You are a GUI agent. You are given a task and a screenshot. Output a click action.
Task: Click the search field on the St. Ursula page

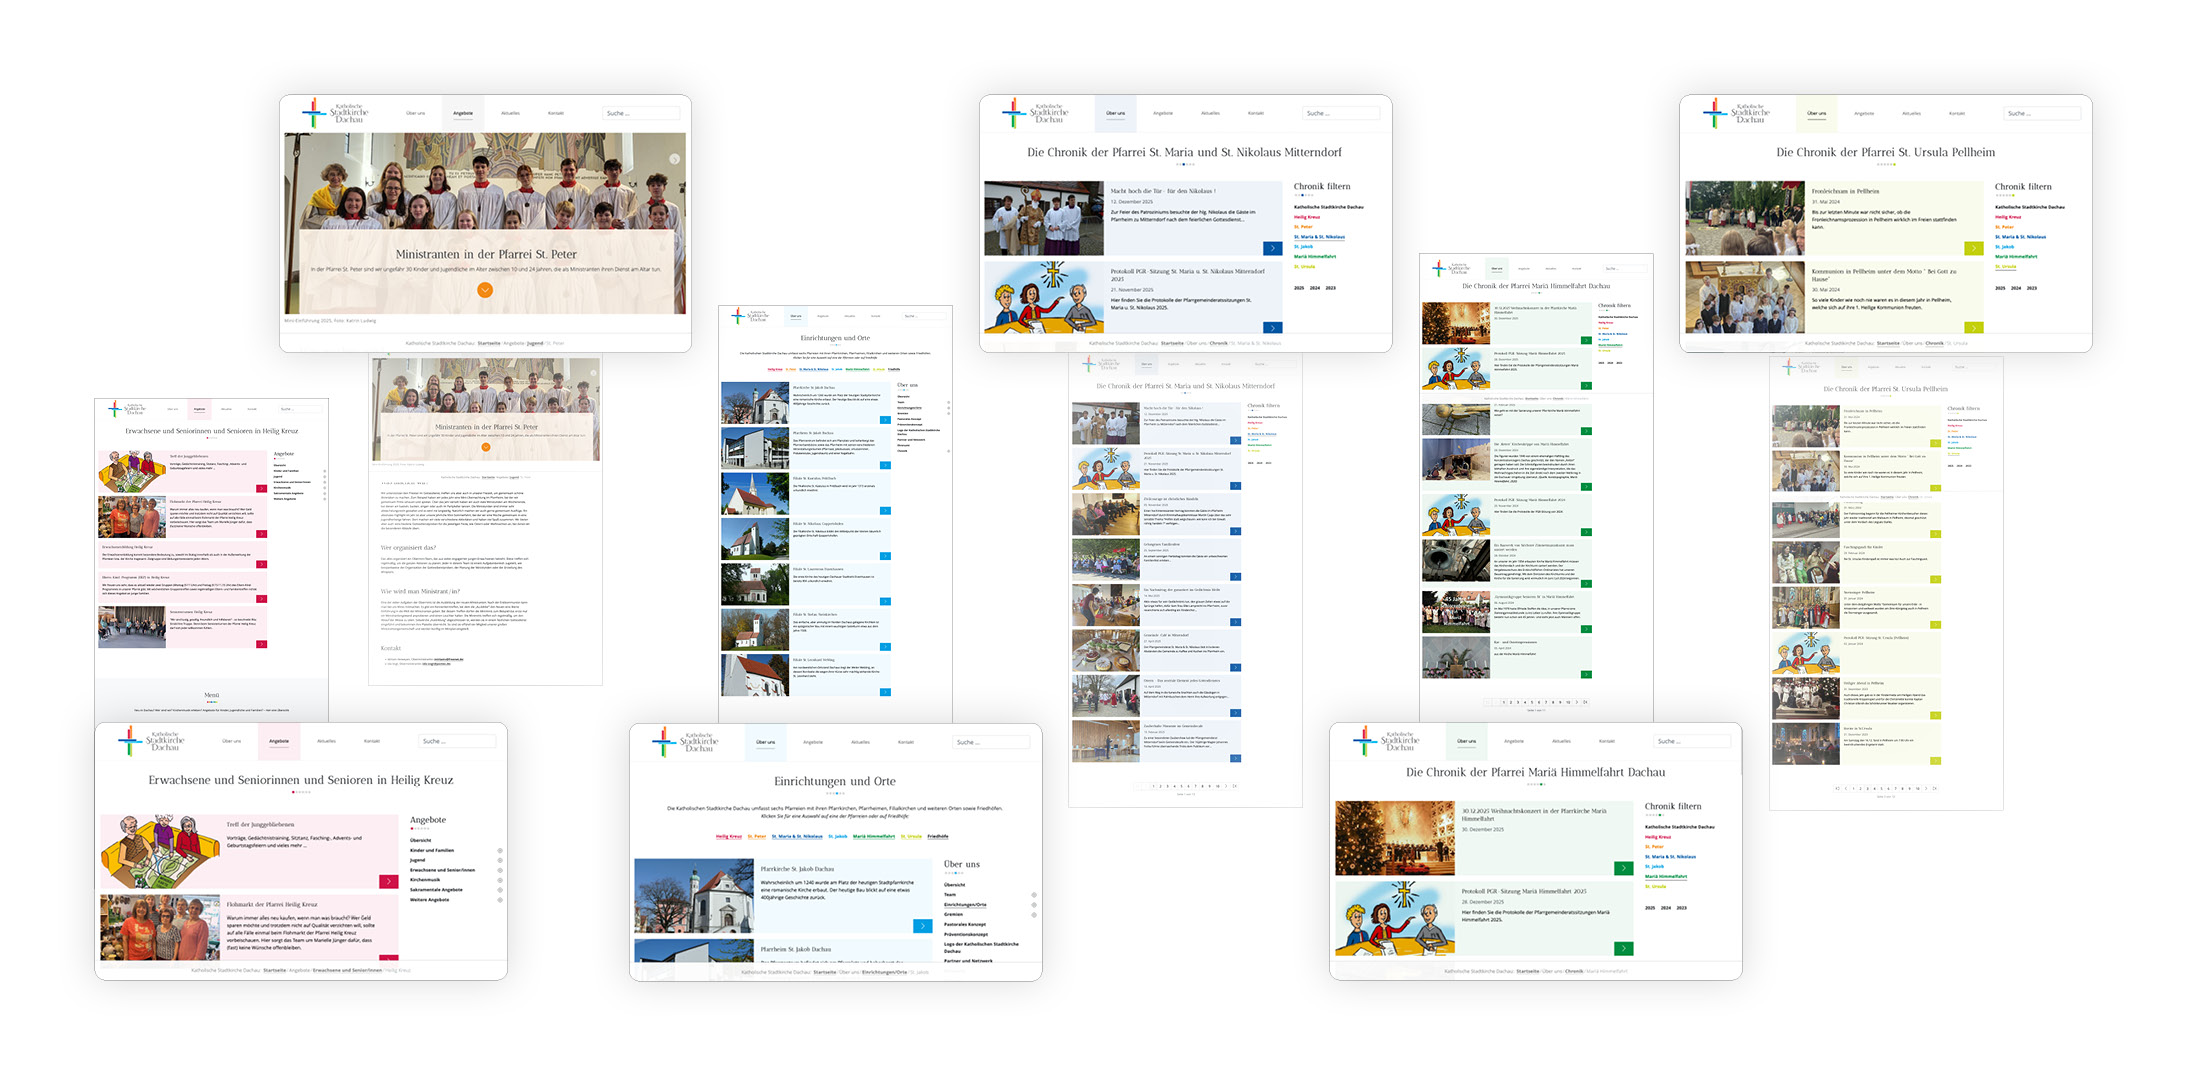(2042, 113)
